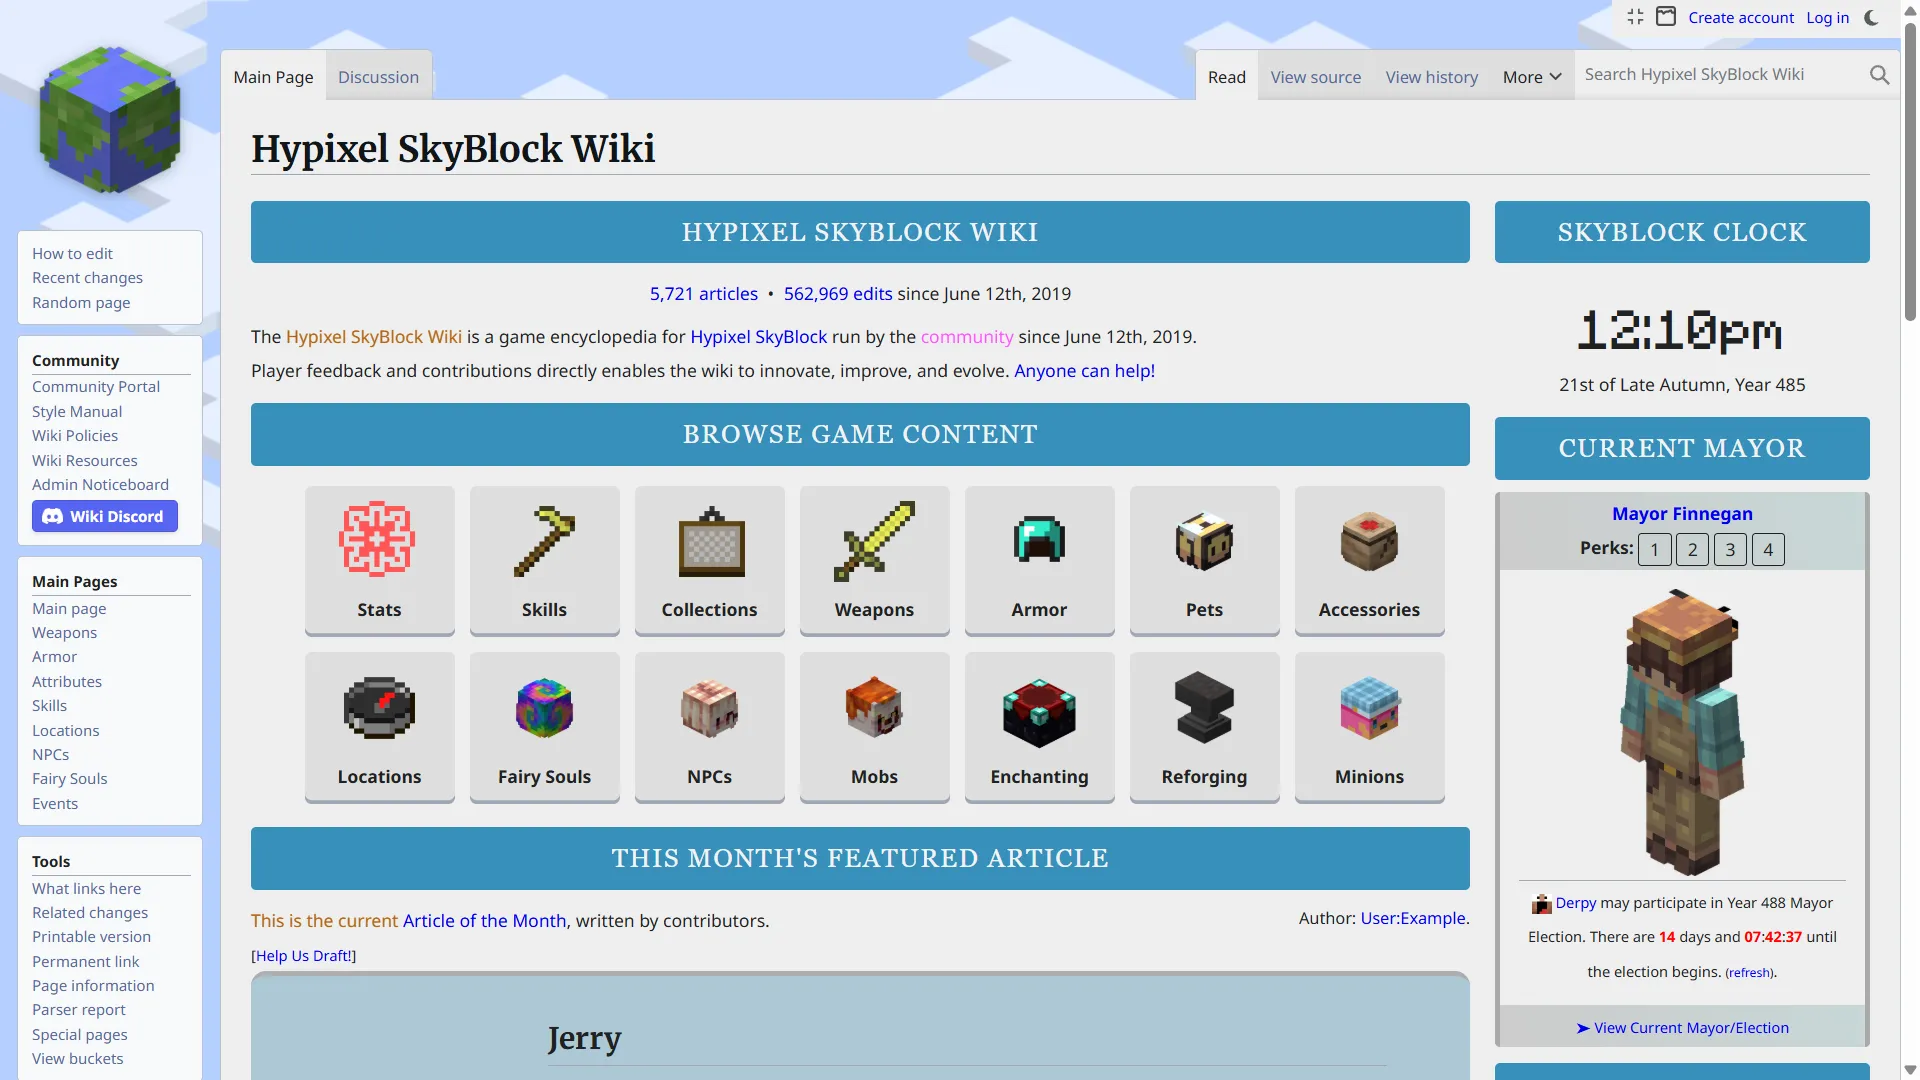Open Article of the Month link
The width and height of the screenshot is (1920, 1080).
coord(485,921)
